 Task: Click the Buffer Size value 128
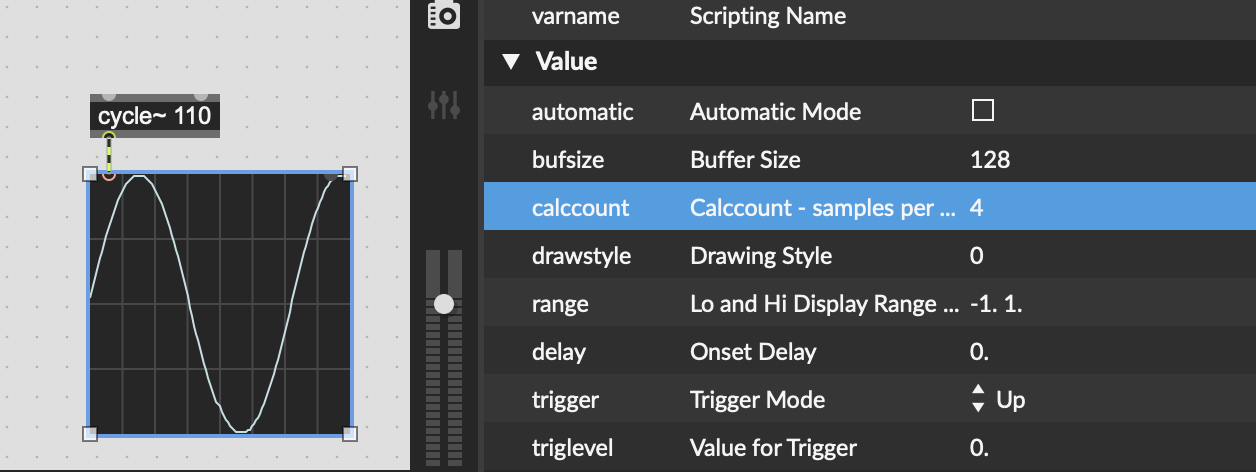click(x=990, y=159)
